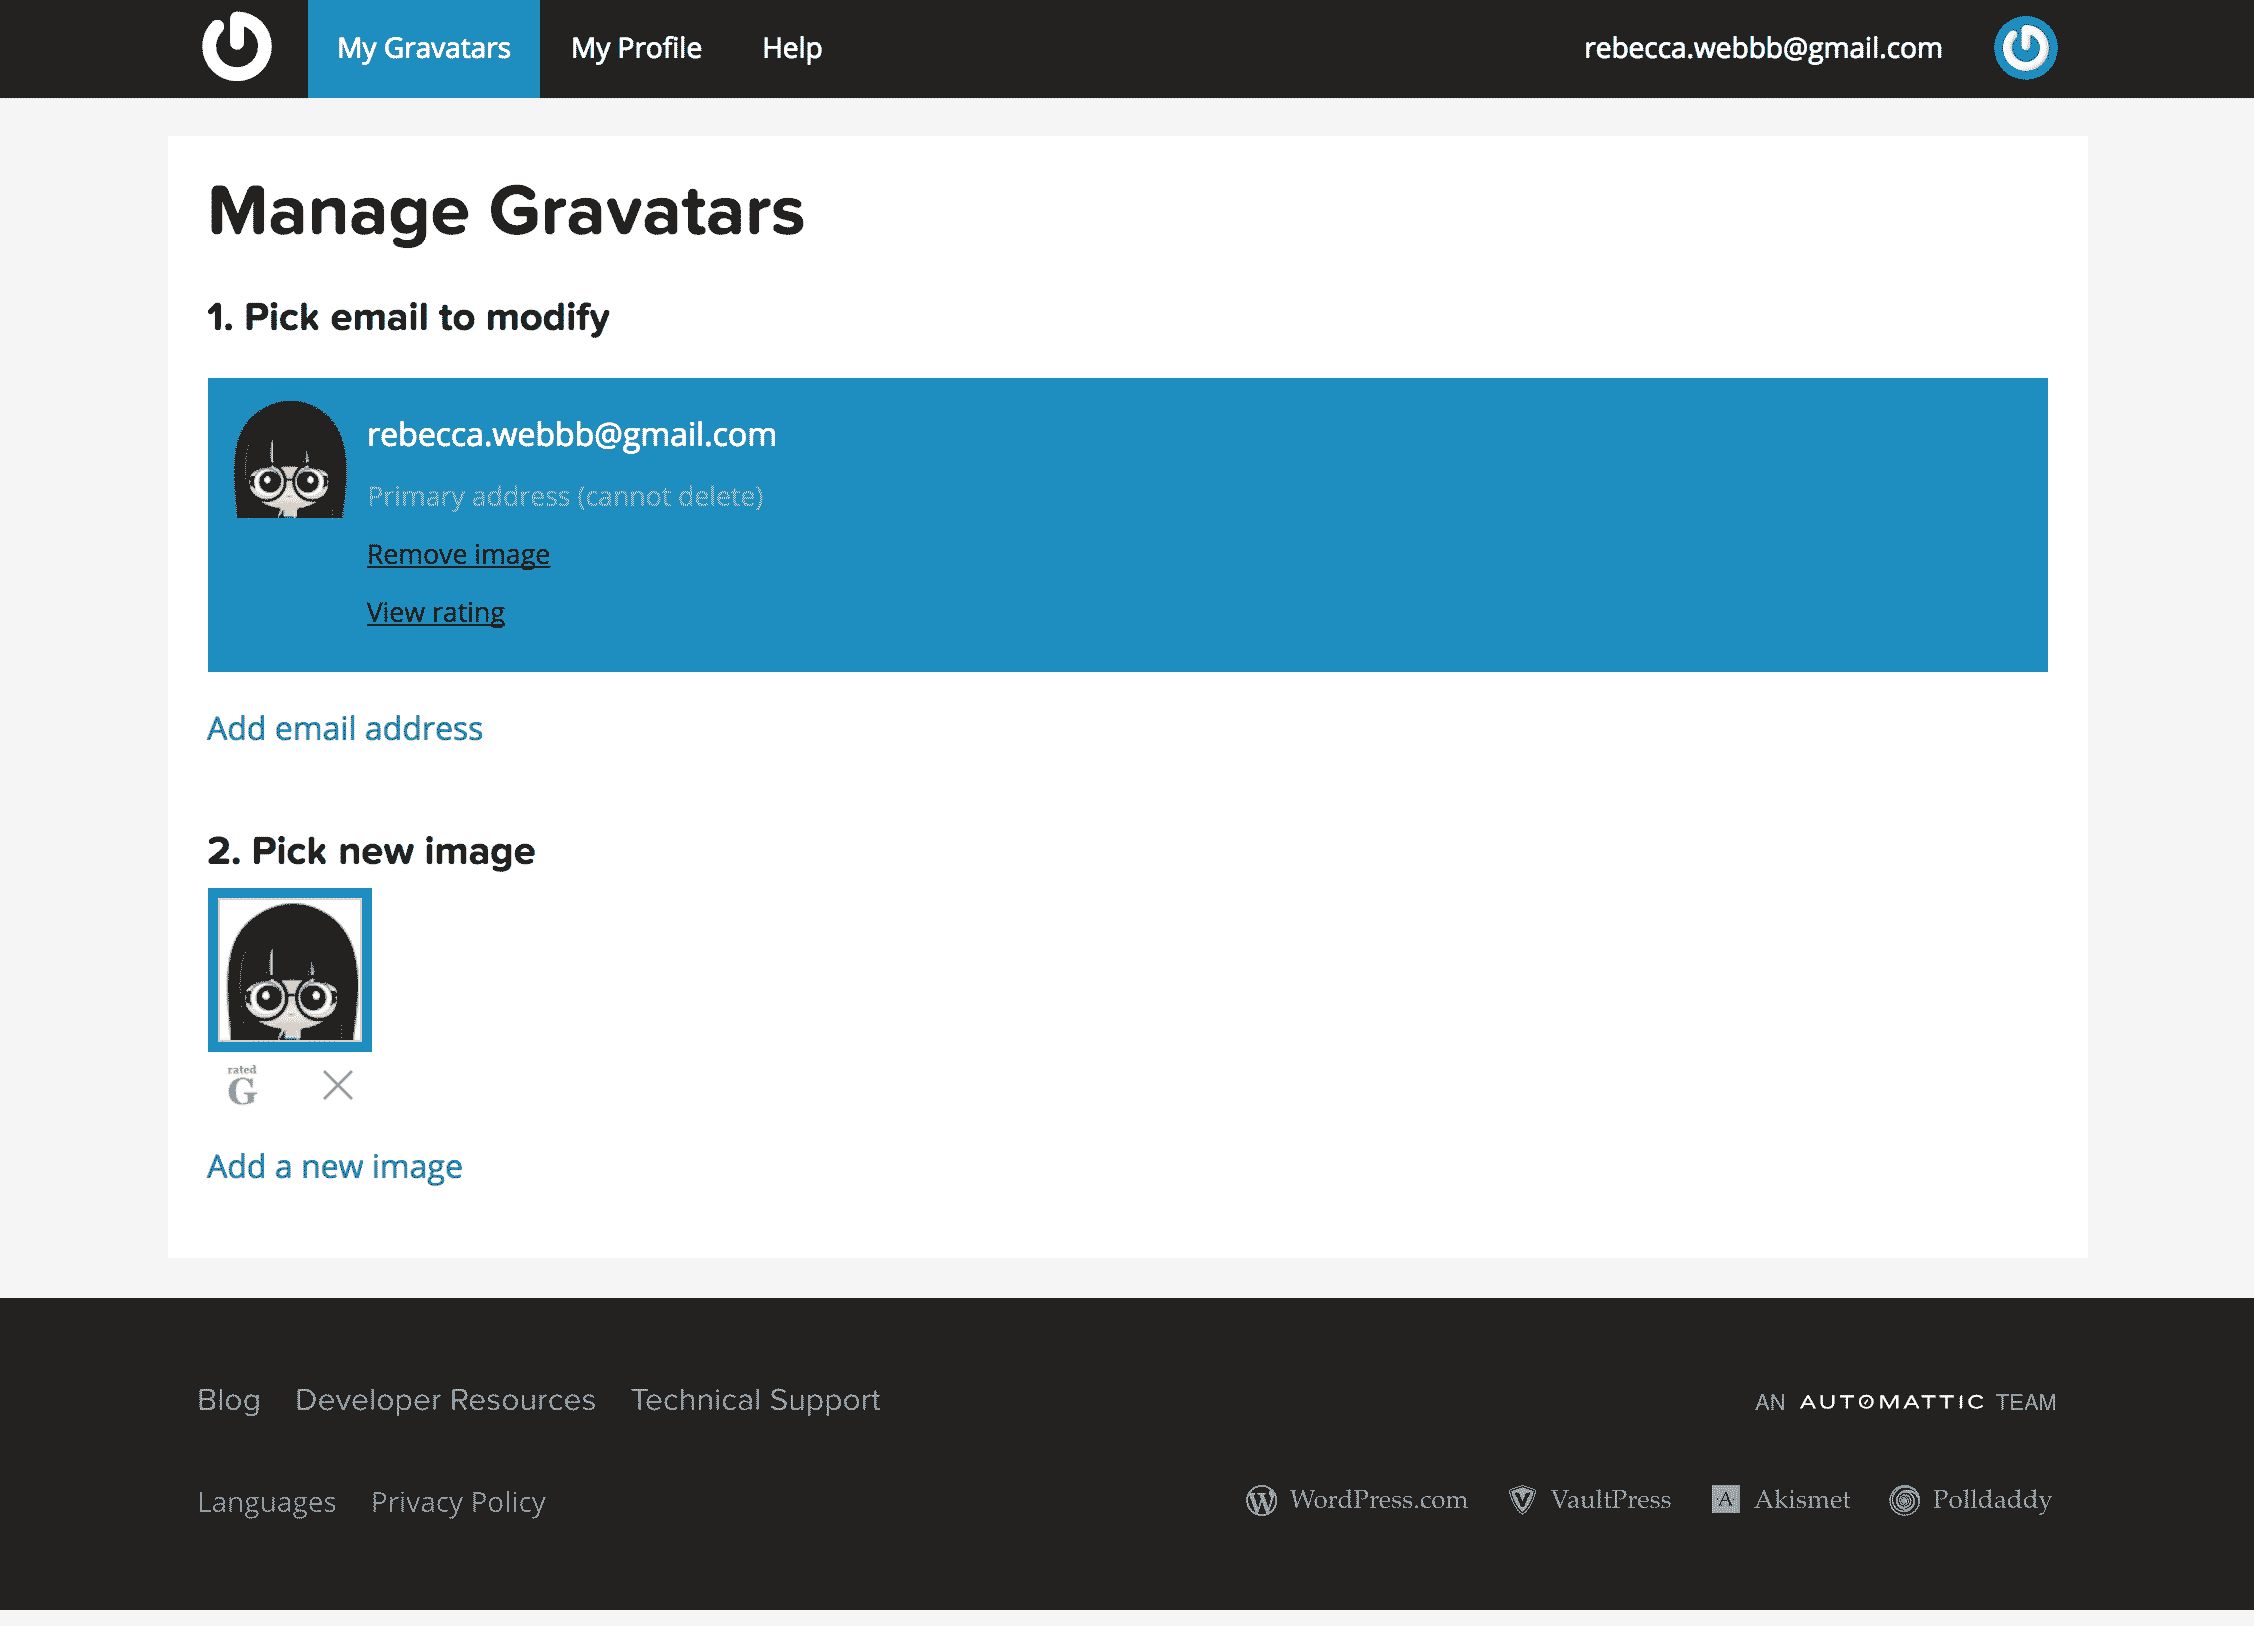
Task: Select the rebecca.webbb@gmail.com email entry
Action: (1129, 522)
